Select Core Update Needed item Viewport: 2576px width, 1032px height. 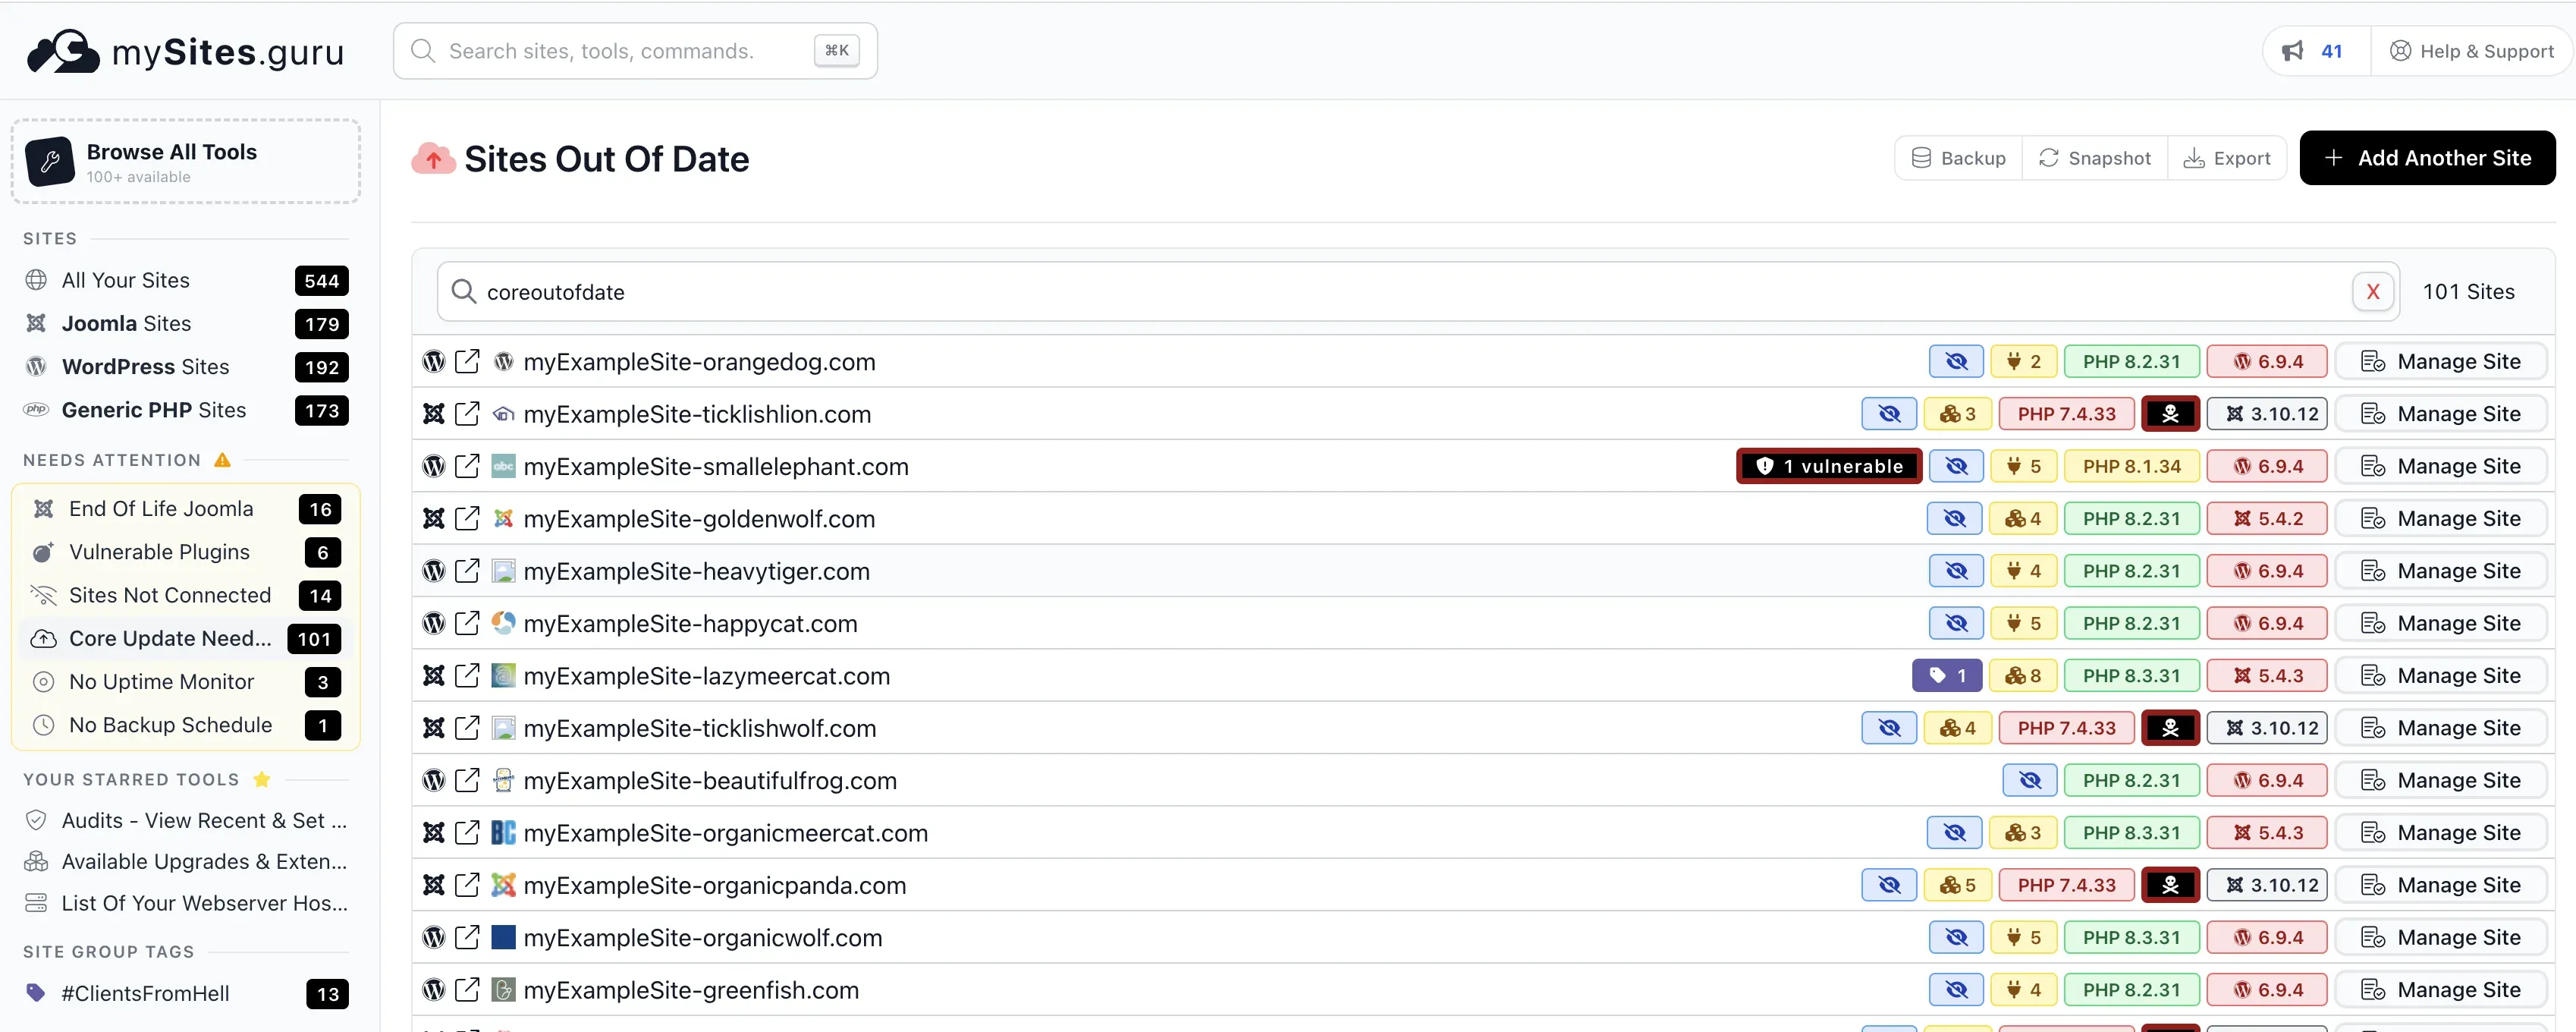186,639
